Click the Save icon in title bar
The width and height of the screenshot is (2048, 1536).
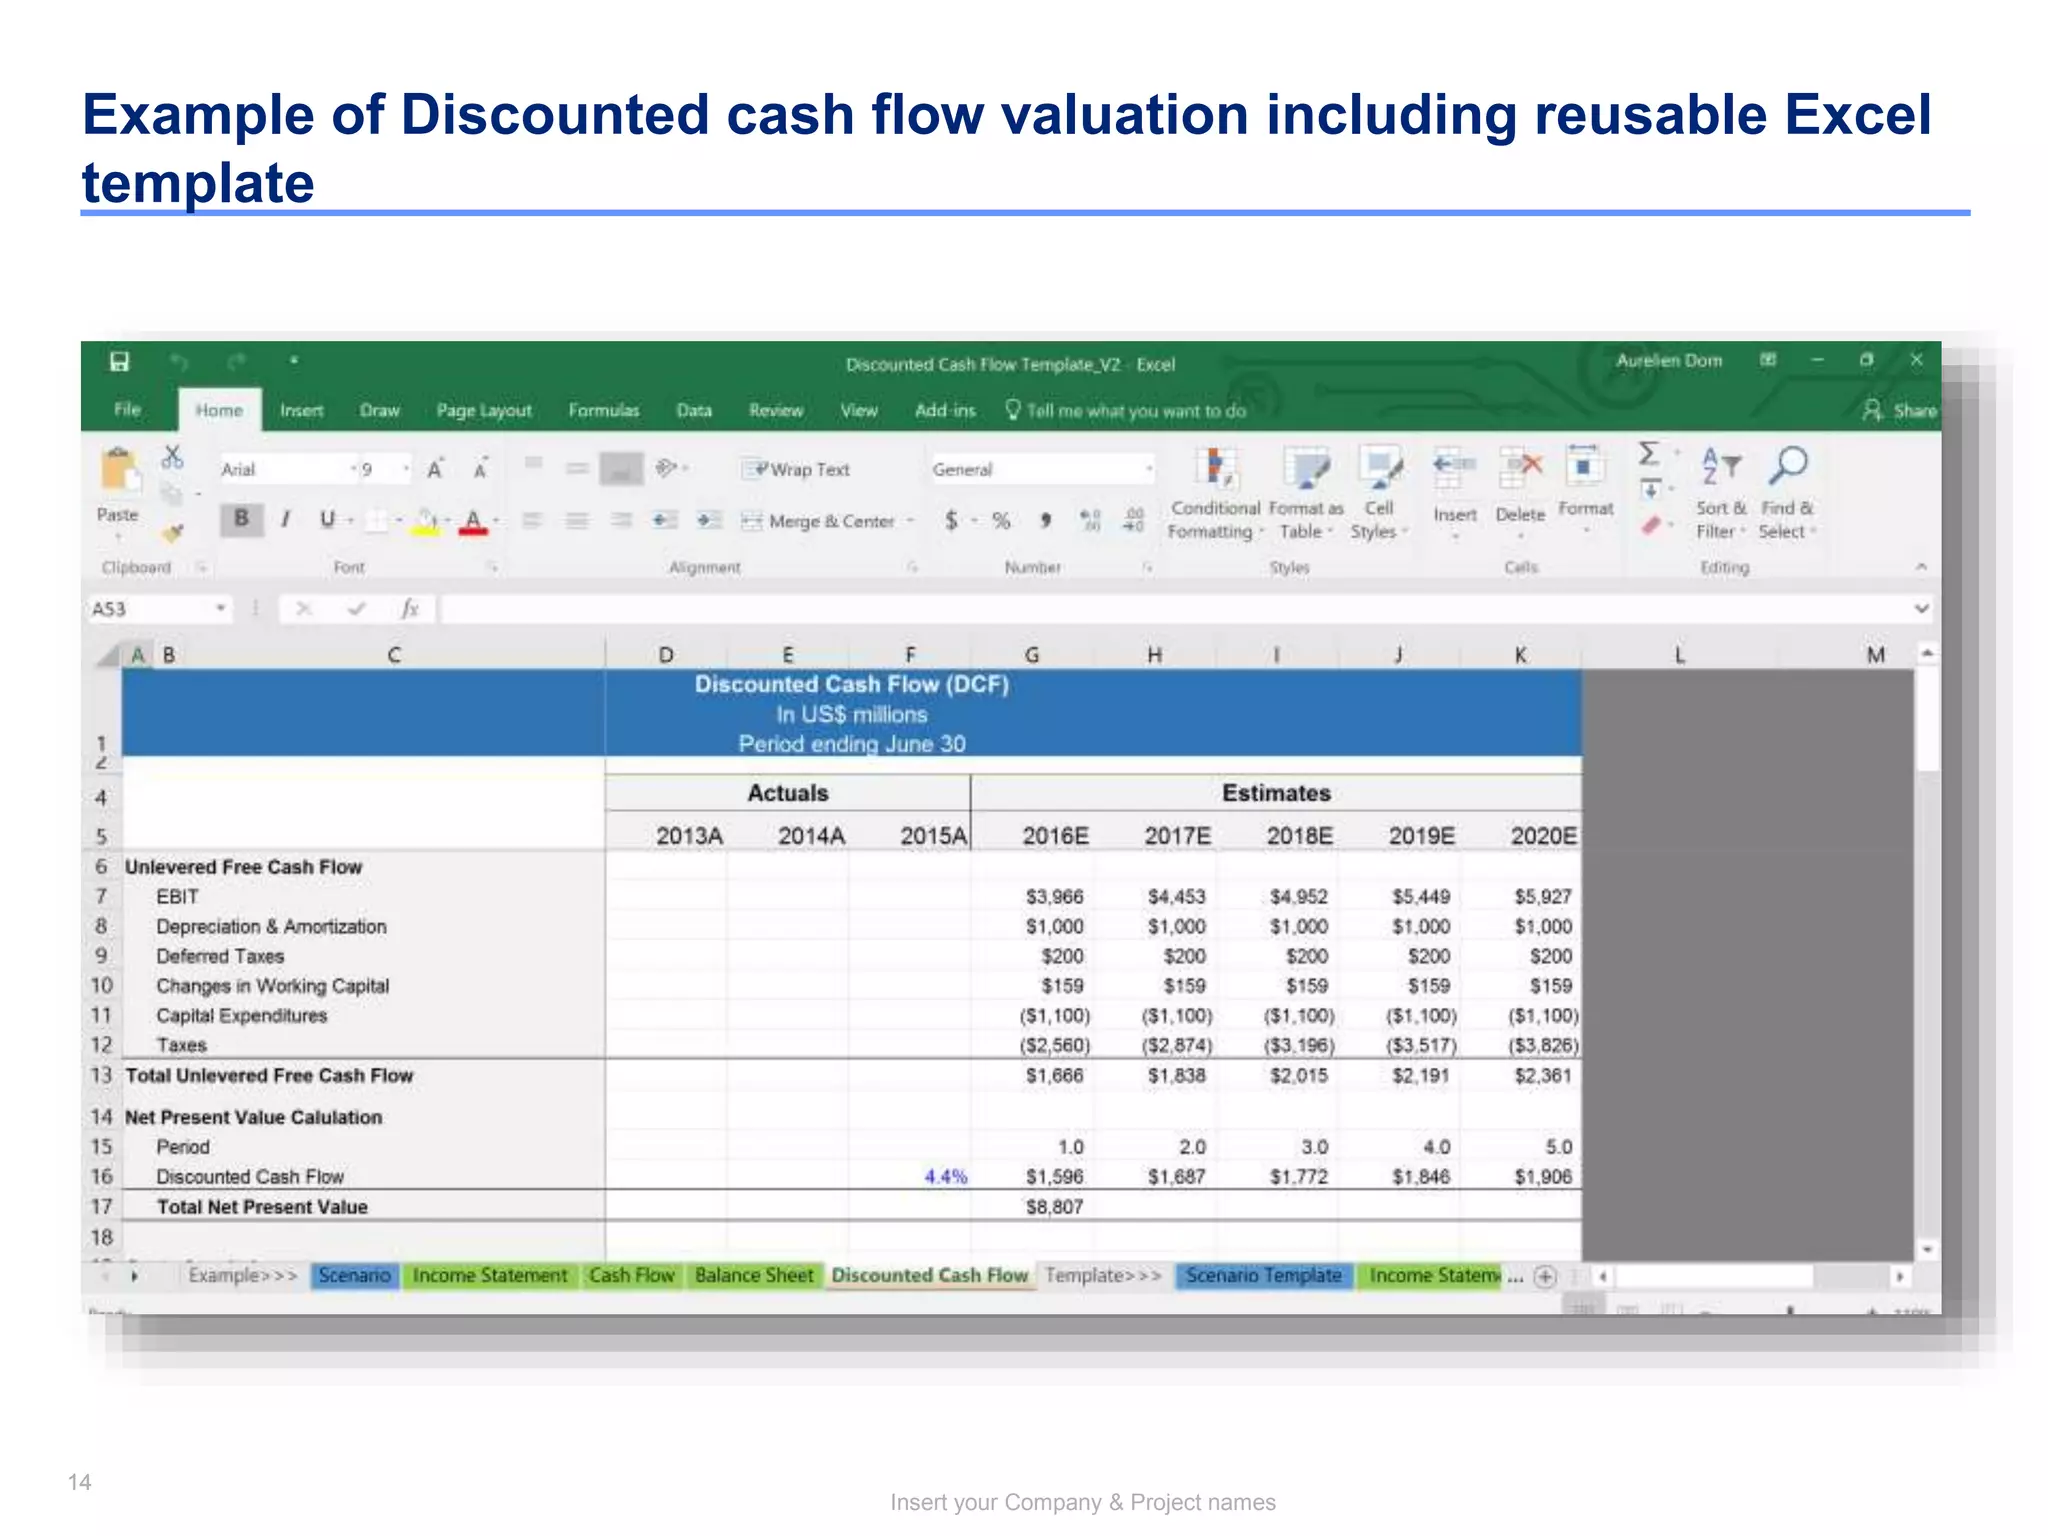pos(119,361)
